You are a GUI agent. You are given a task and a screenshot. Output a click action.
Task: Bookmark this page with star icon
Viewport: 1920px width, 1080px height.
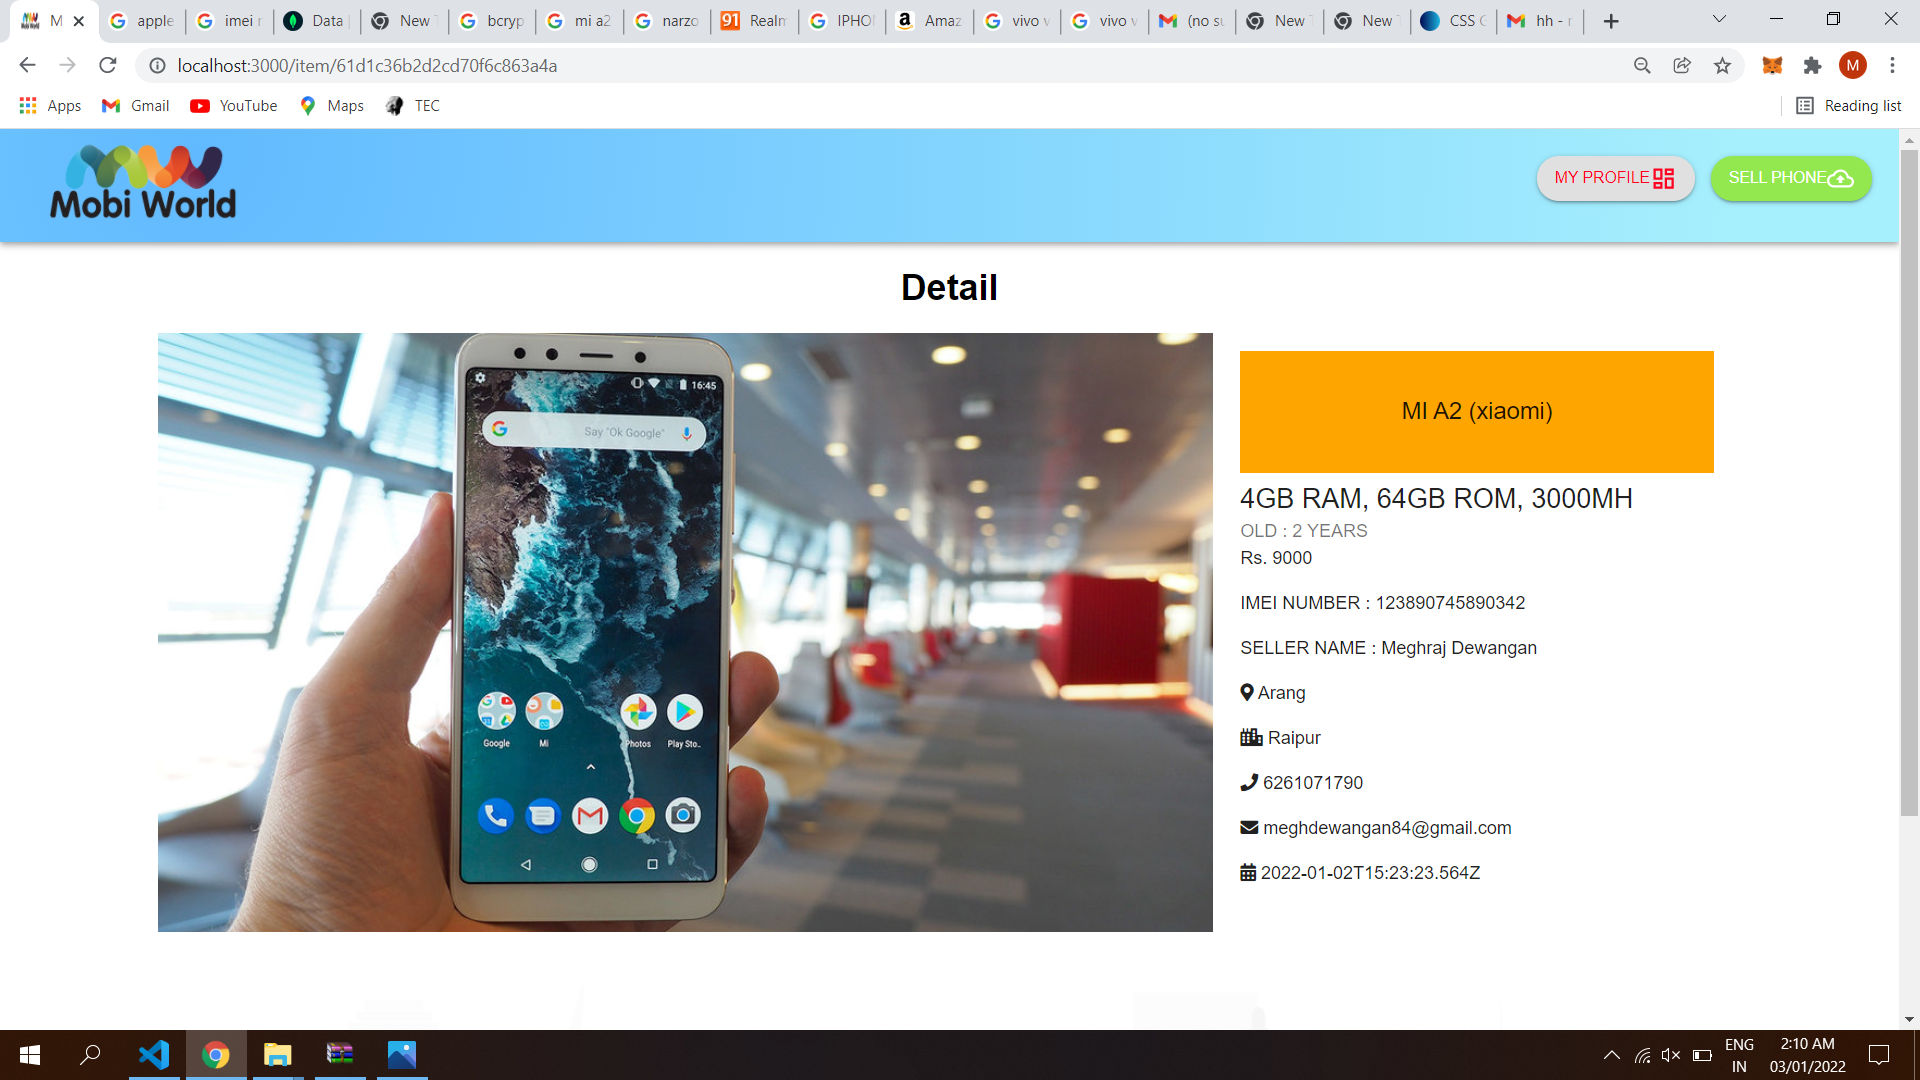(x=1722, y=66)
